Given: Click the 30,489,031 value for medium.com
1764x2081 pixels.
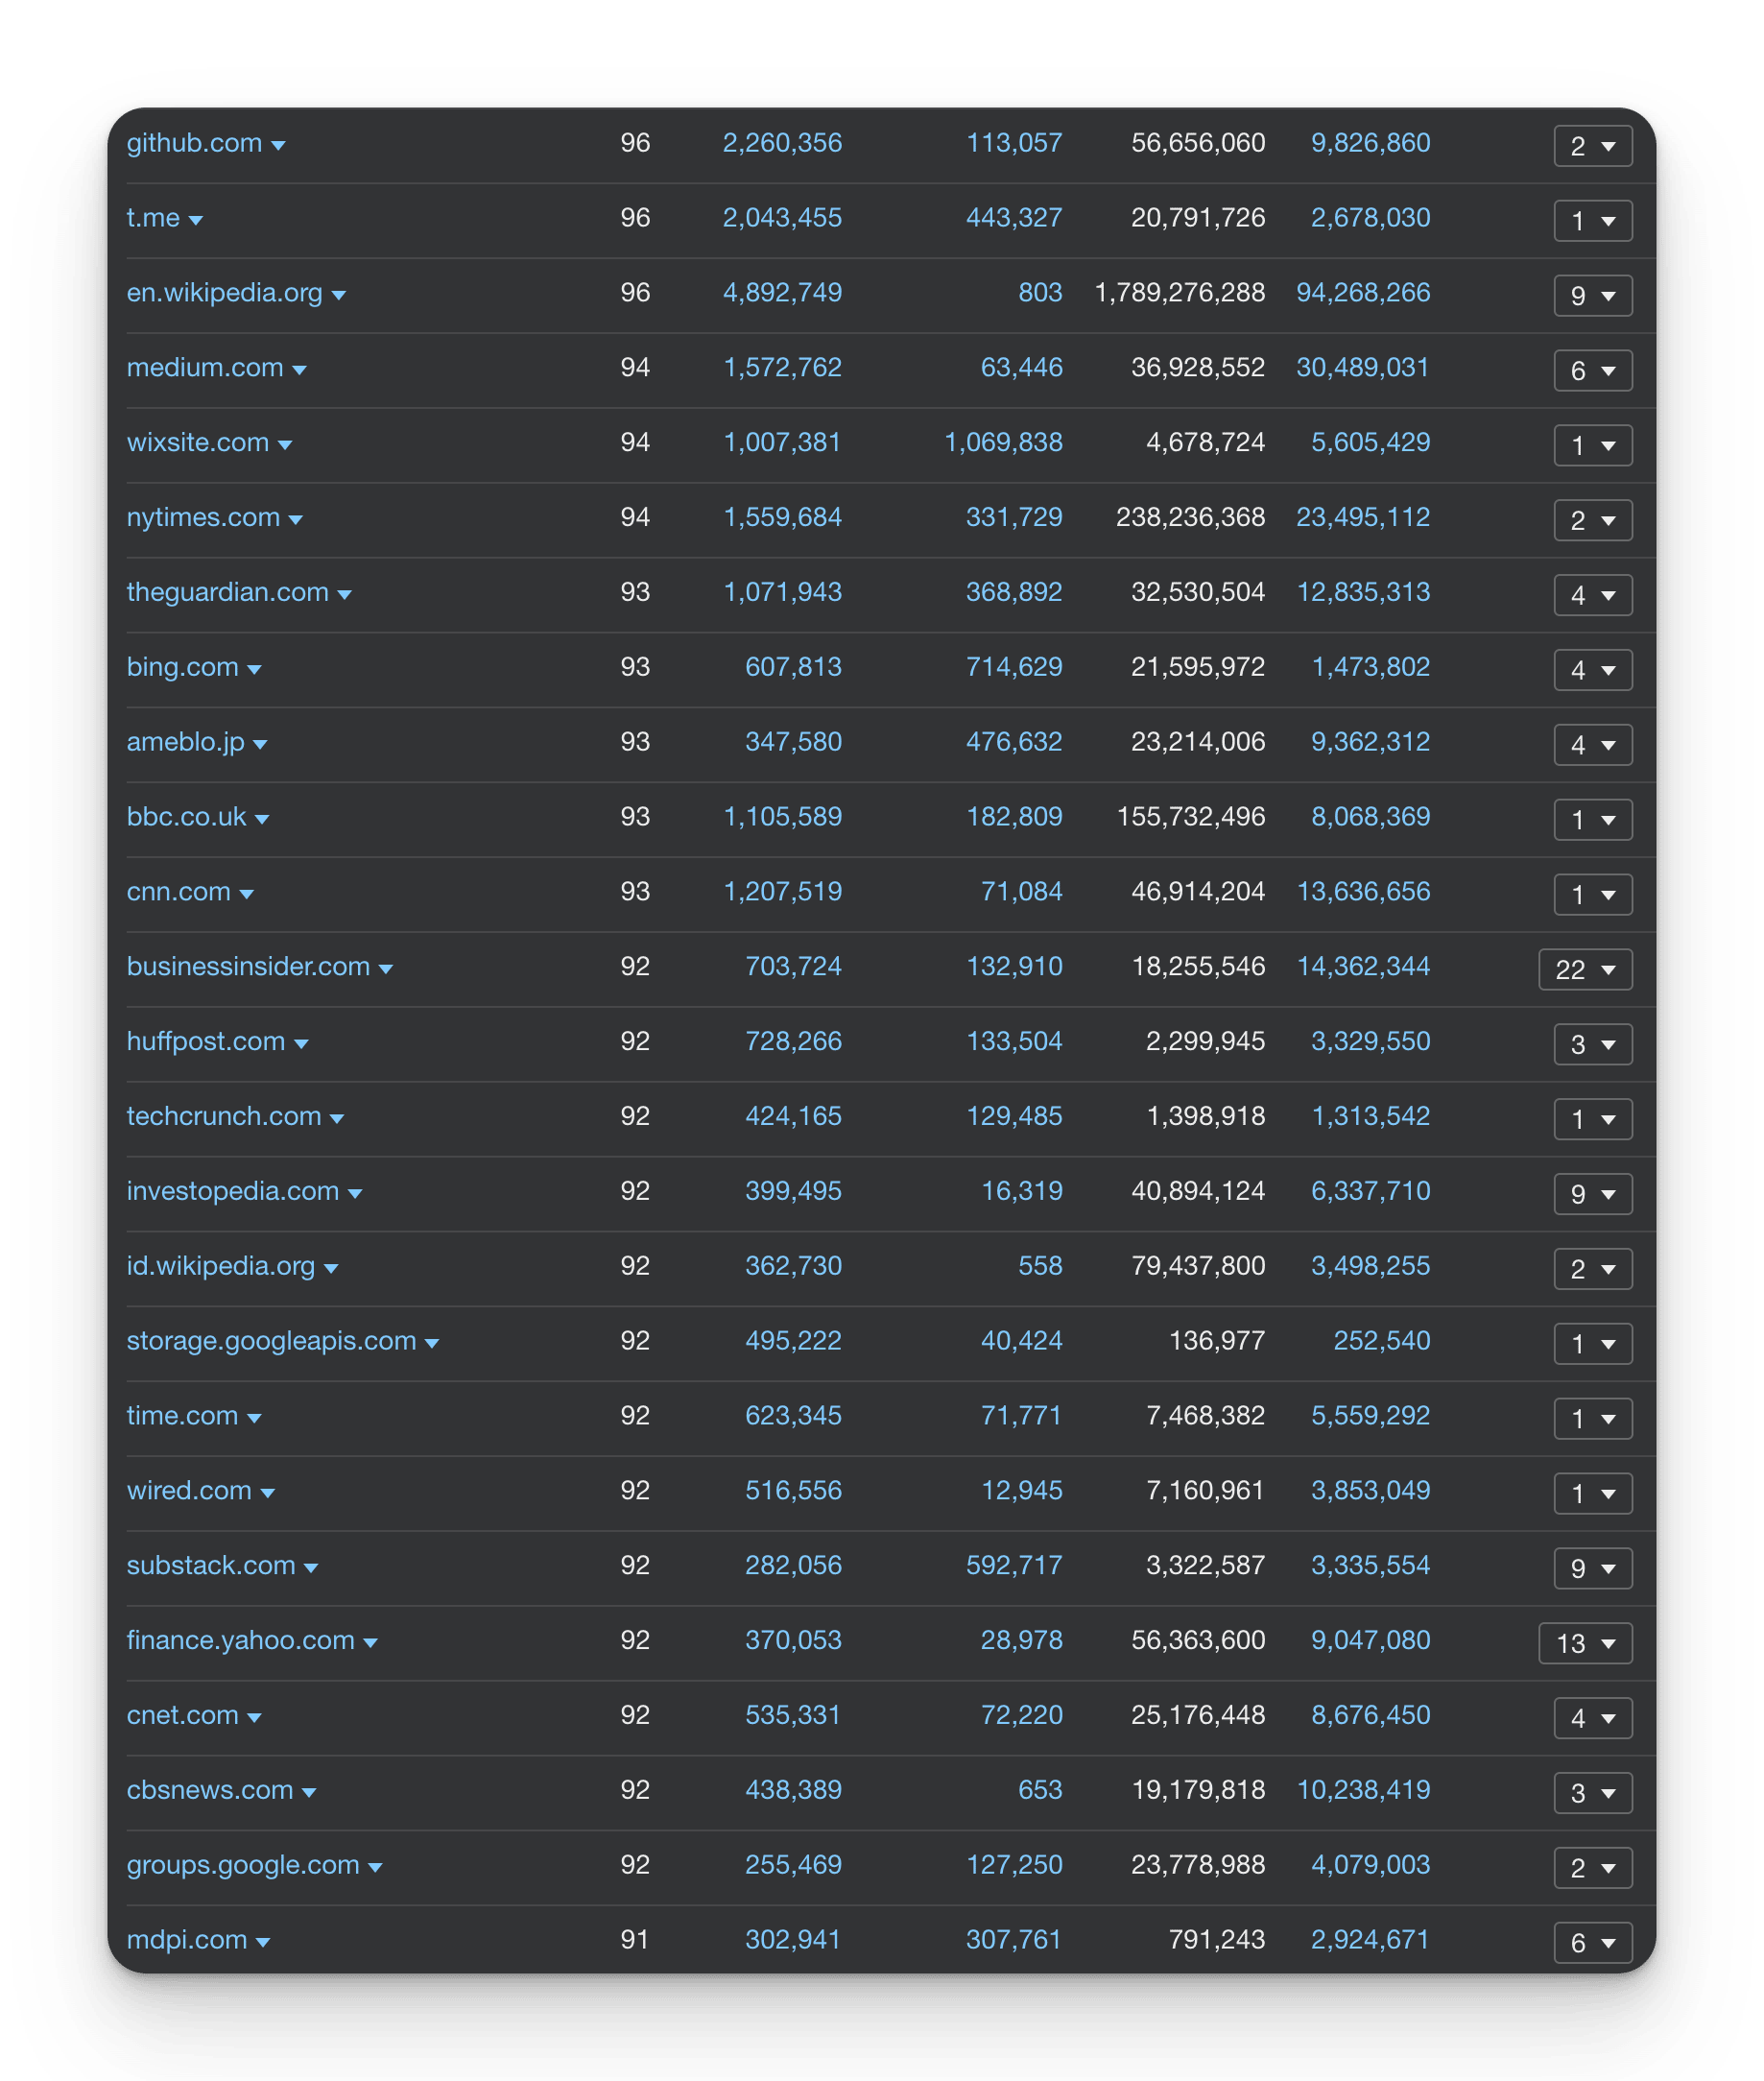Looking at the screenshot, I should (x=1363, y=367).
